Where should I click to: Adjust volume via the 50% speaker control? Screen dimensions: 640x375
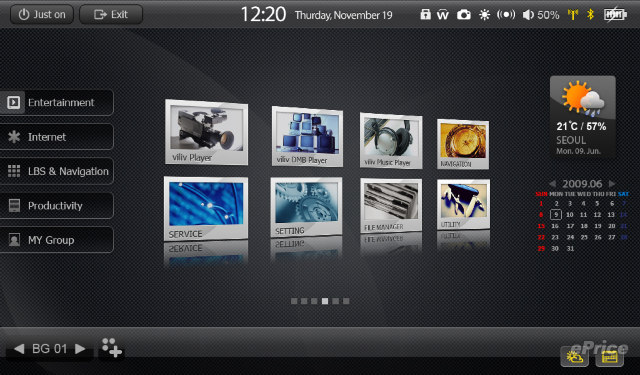[x=541, y=15]
